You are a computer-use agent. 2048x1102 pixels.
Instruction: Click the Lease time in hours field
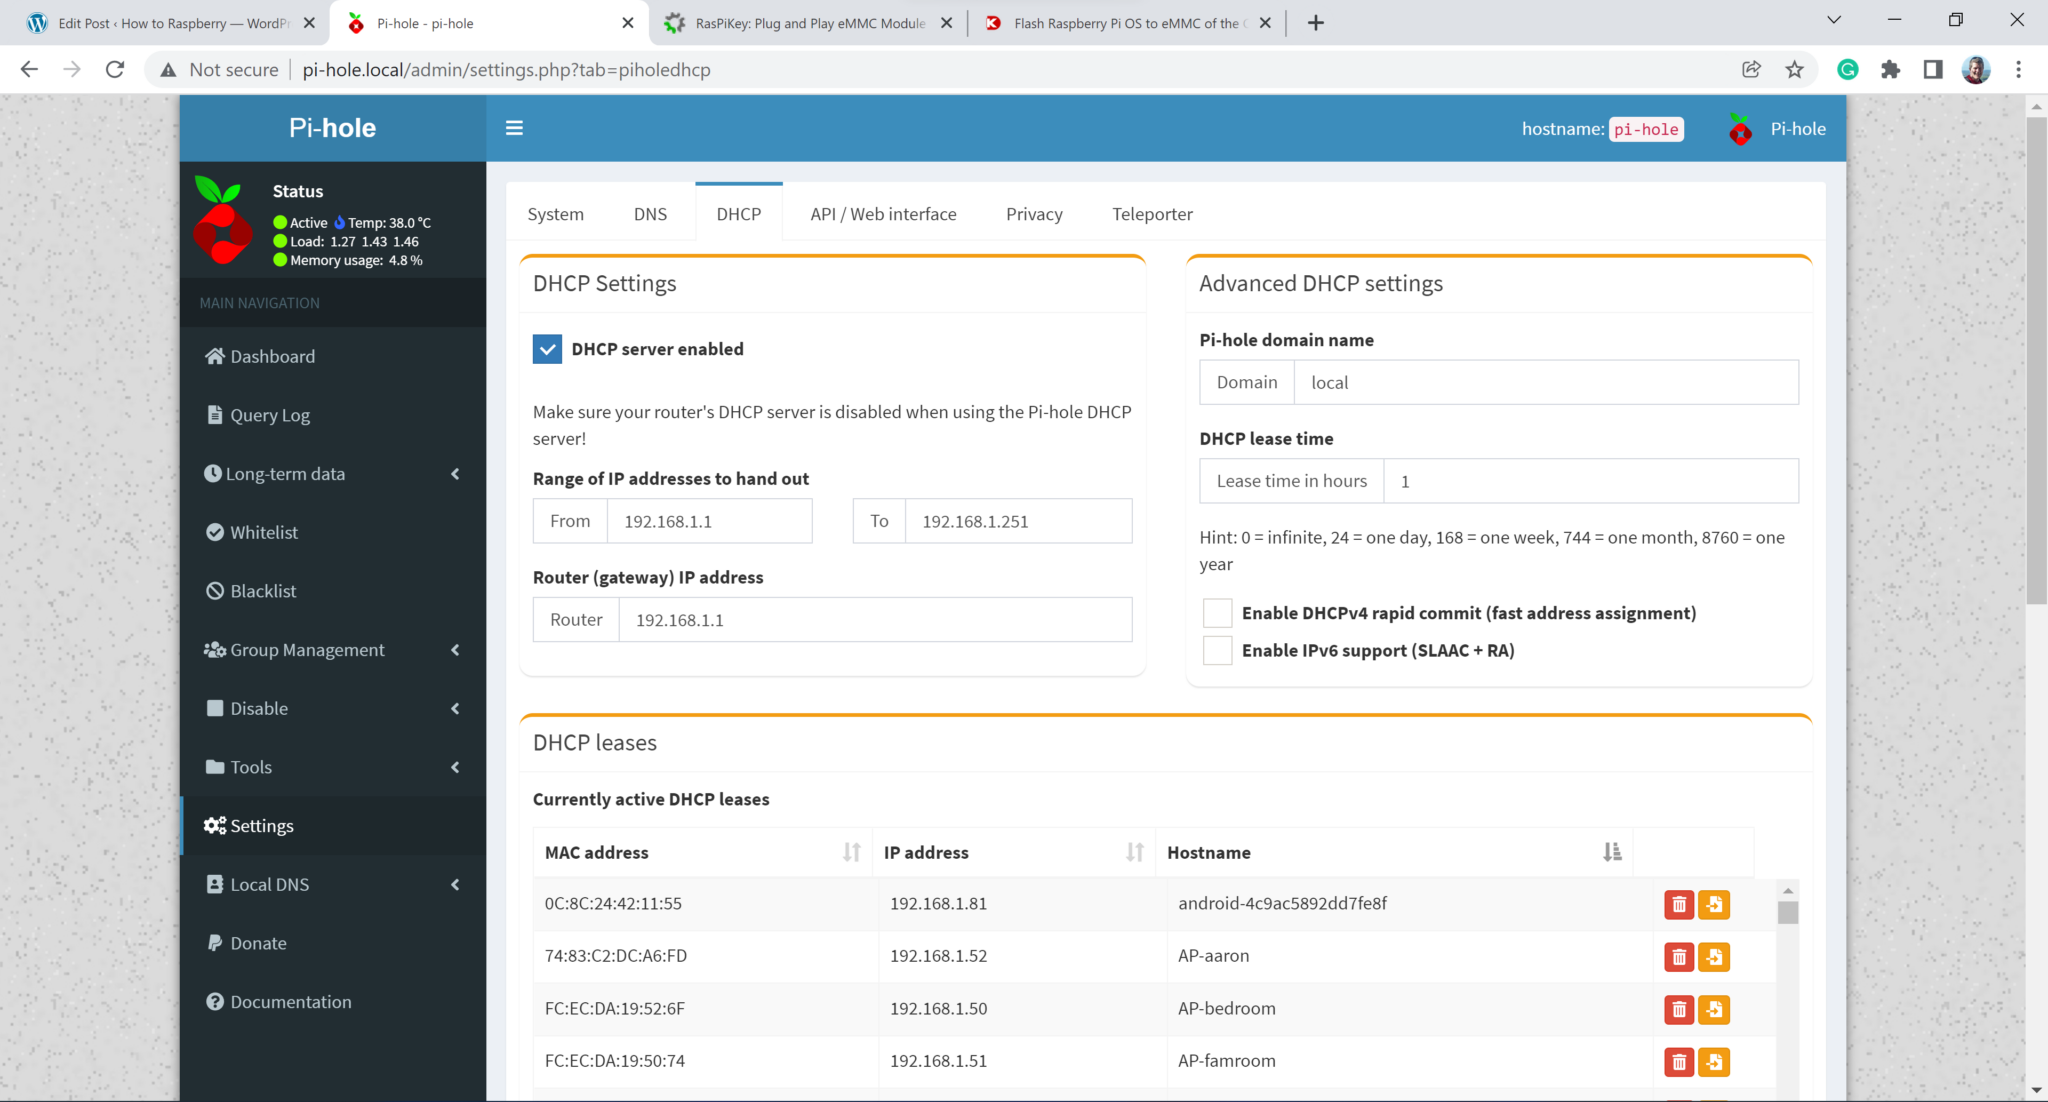point(1590,481)
